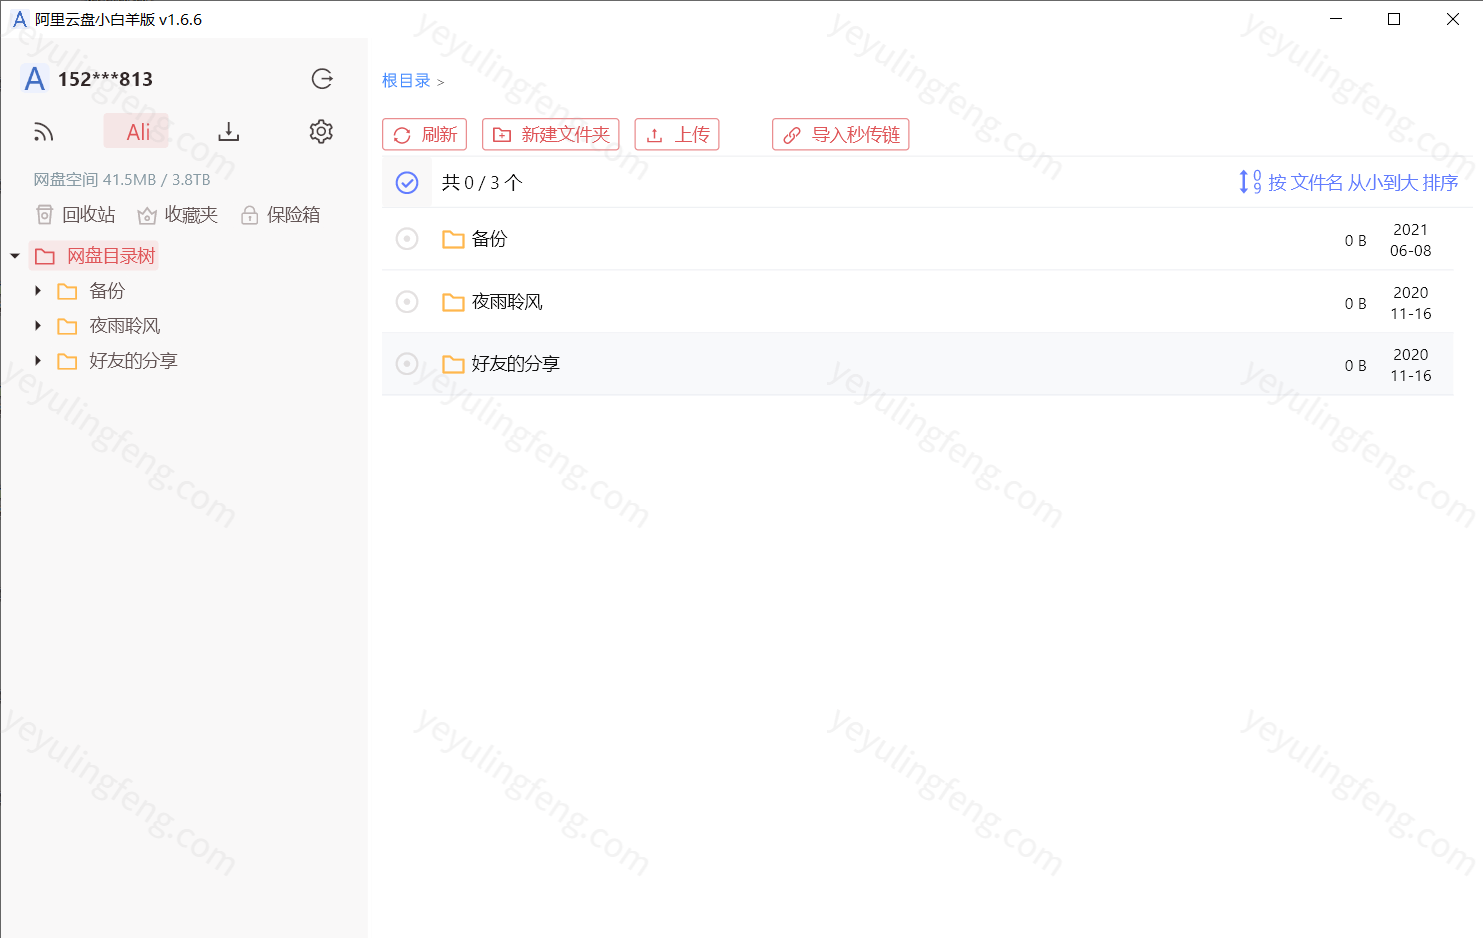Click the 上传 upload button

coord(677,135)
